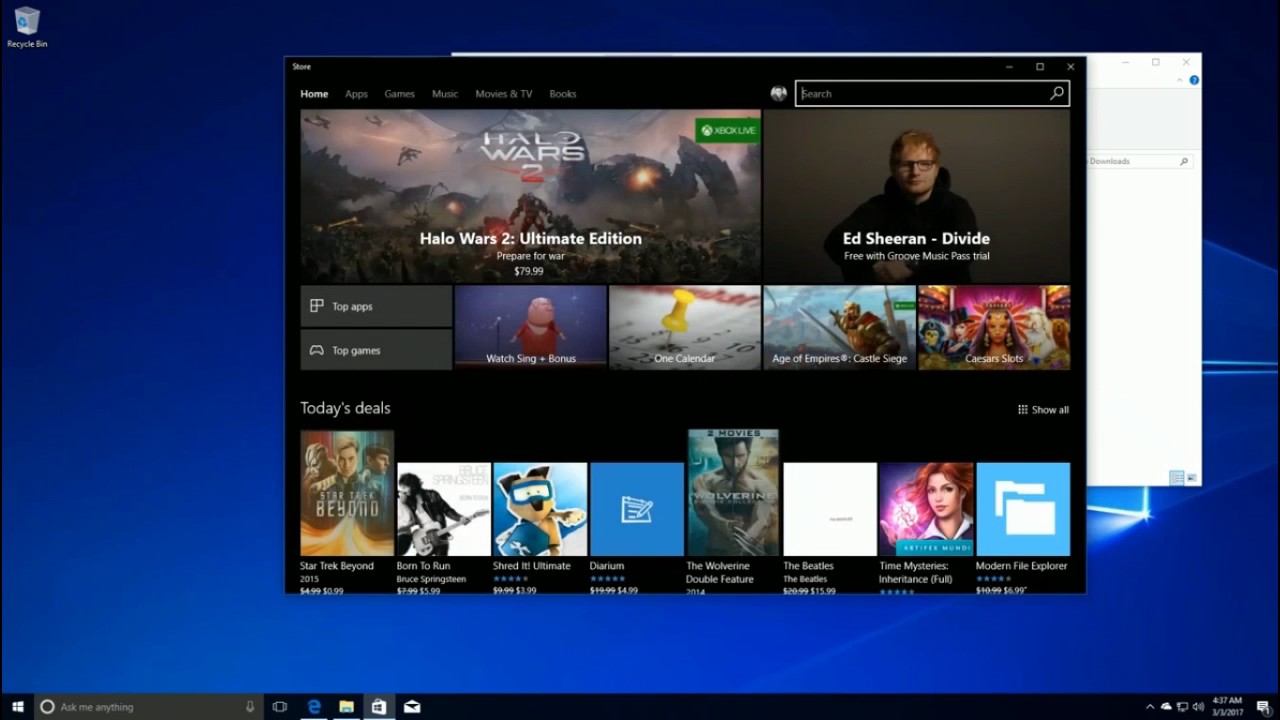Image resolution: width=1280 pixels, height=720 pixels.
Task: Open File Explorer from the taskbar
Action: (x=346, y=707)
